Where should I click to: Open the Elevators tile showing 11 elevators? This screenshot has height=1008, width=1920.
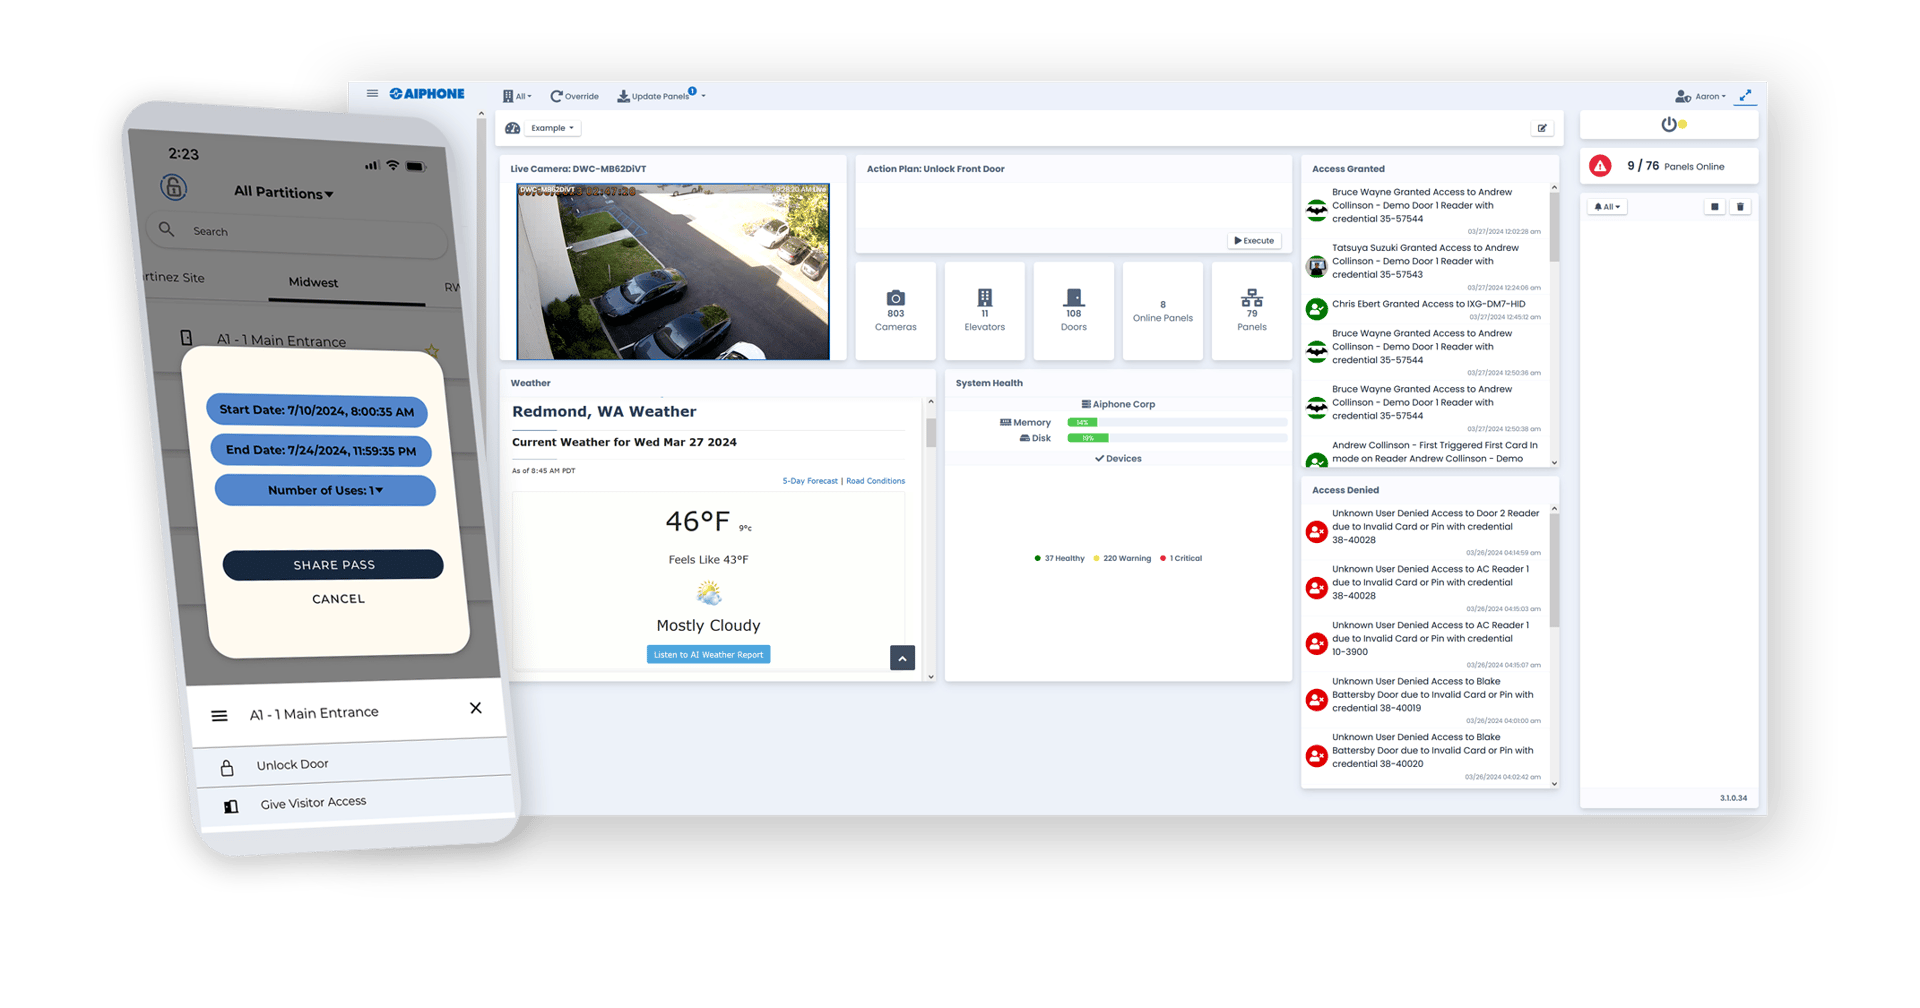[x=984, y=310]
